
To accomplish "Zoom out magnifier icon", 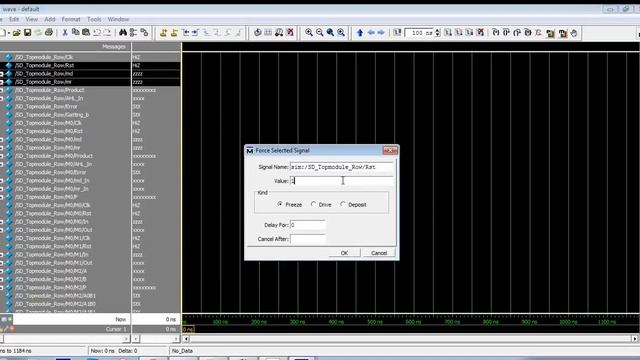I will pyautogui.click(x=320, y=33).
